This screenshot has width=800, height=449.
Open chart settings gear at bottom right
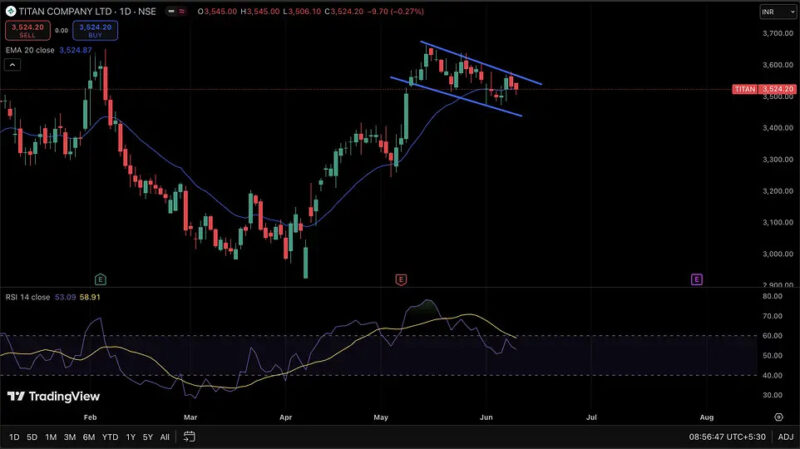778,416
